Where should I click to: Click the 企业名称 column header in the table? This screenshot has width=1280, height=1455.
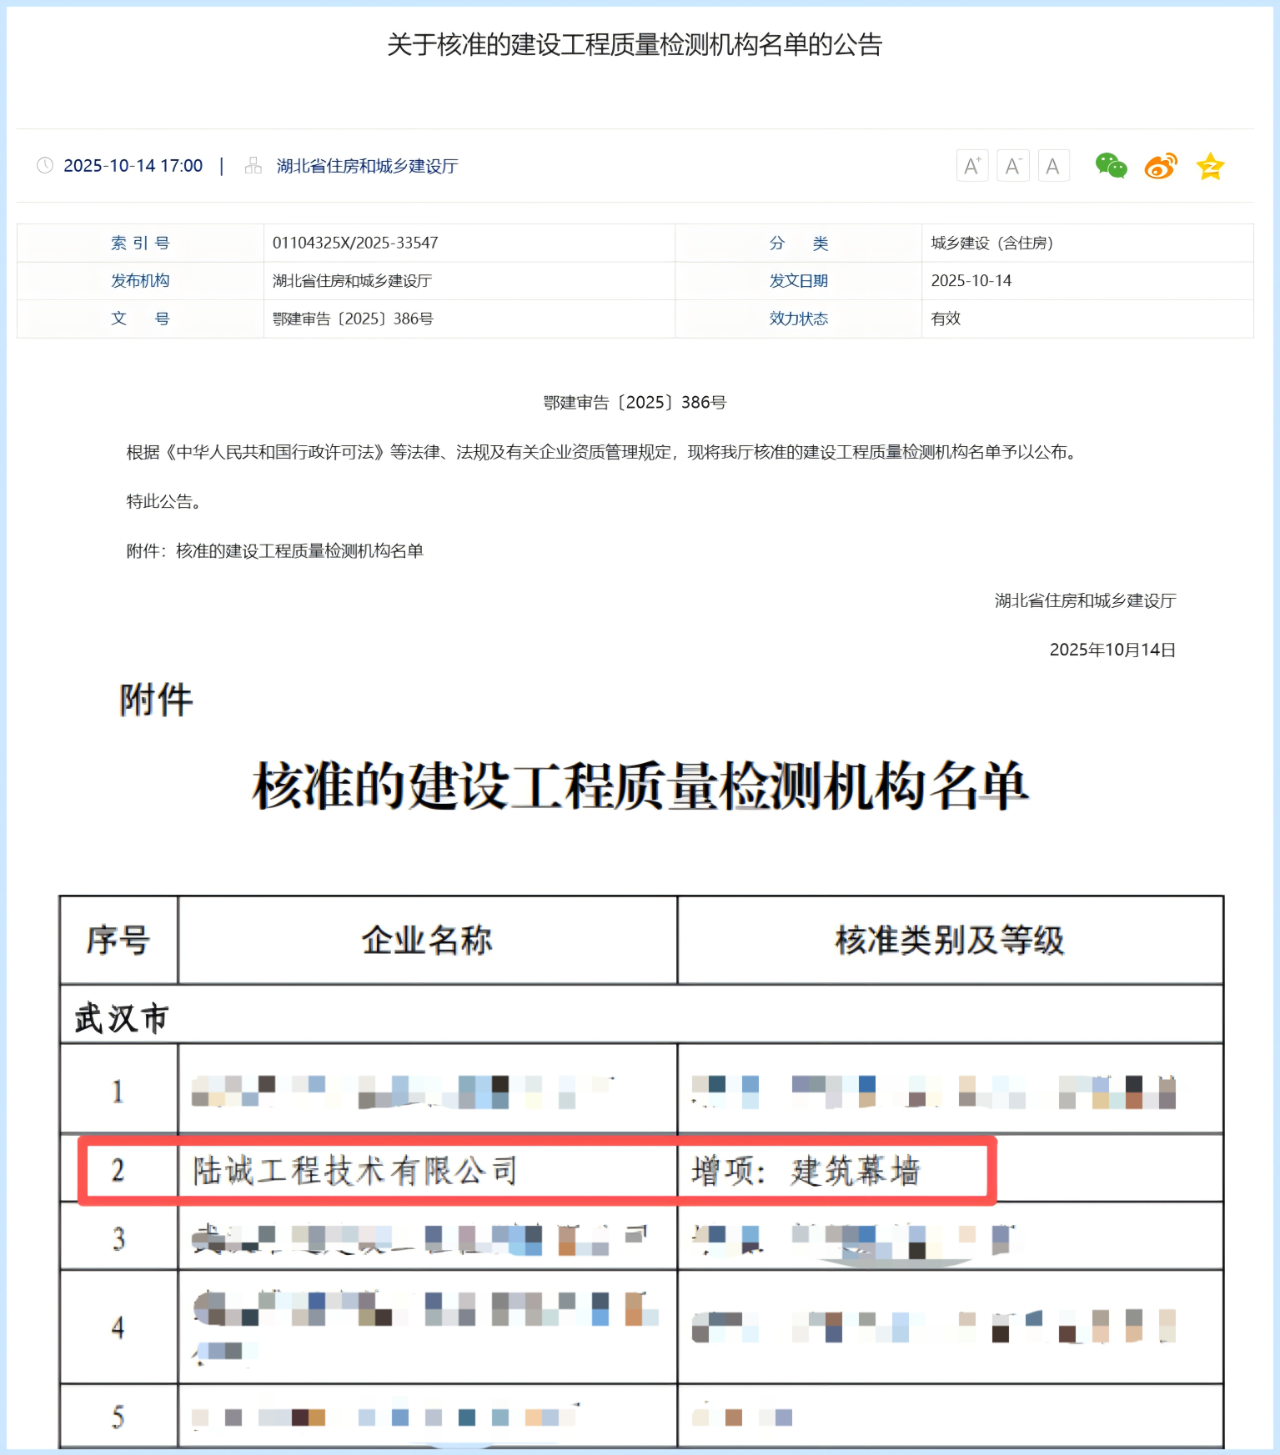[x=427, y=940]
